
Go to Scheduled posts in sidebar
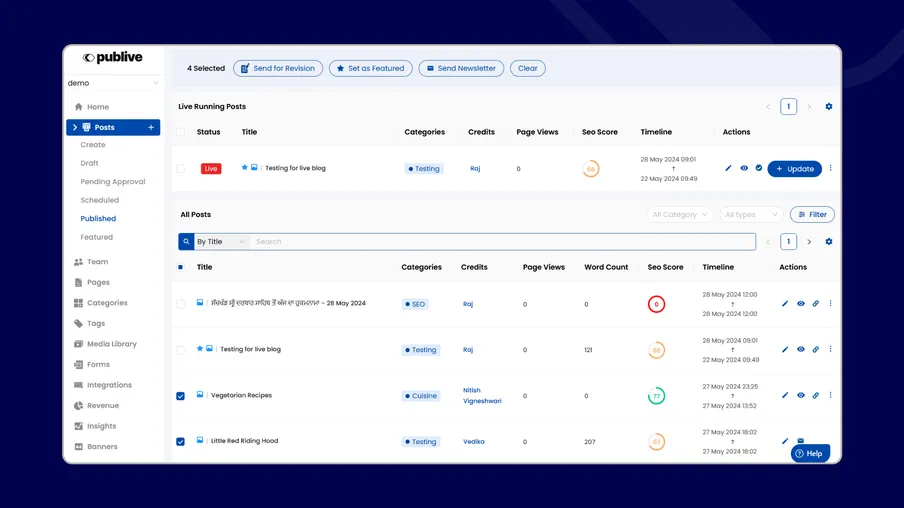click(100, 200)
